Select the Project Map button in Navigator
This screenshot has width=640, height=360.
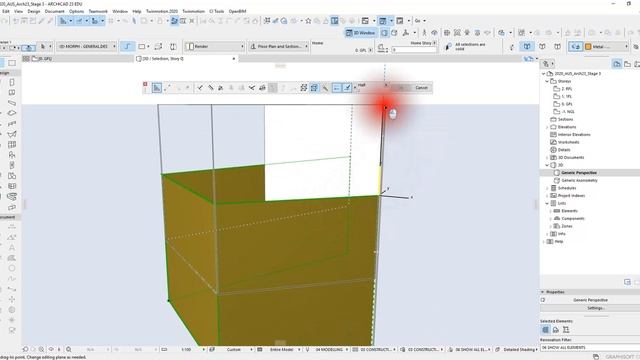coord(617,64)
